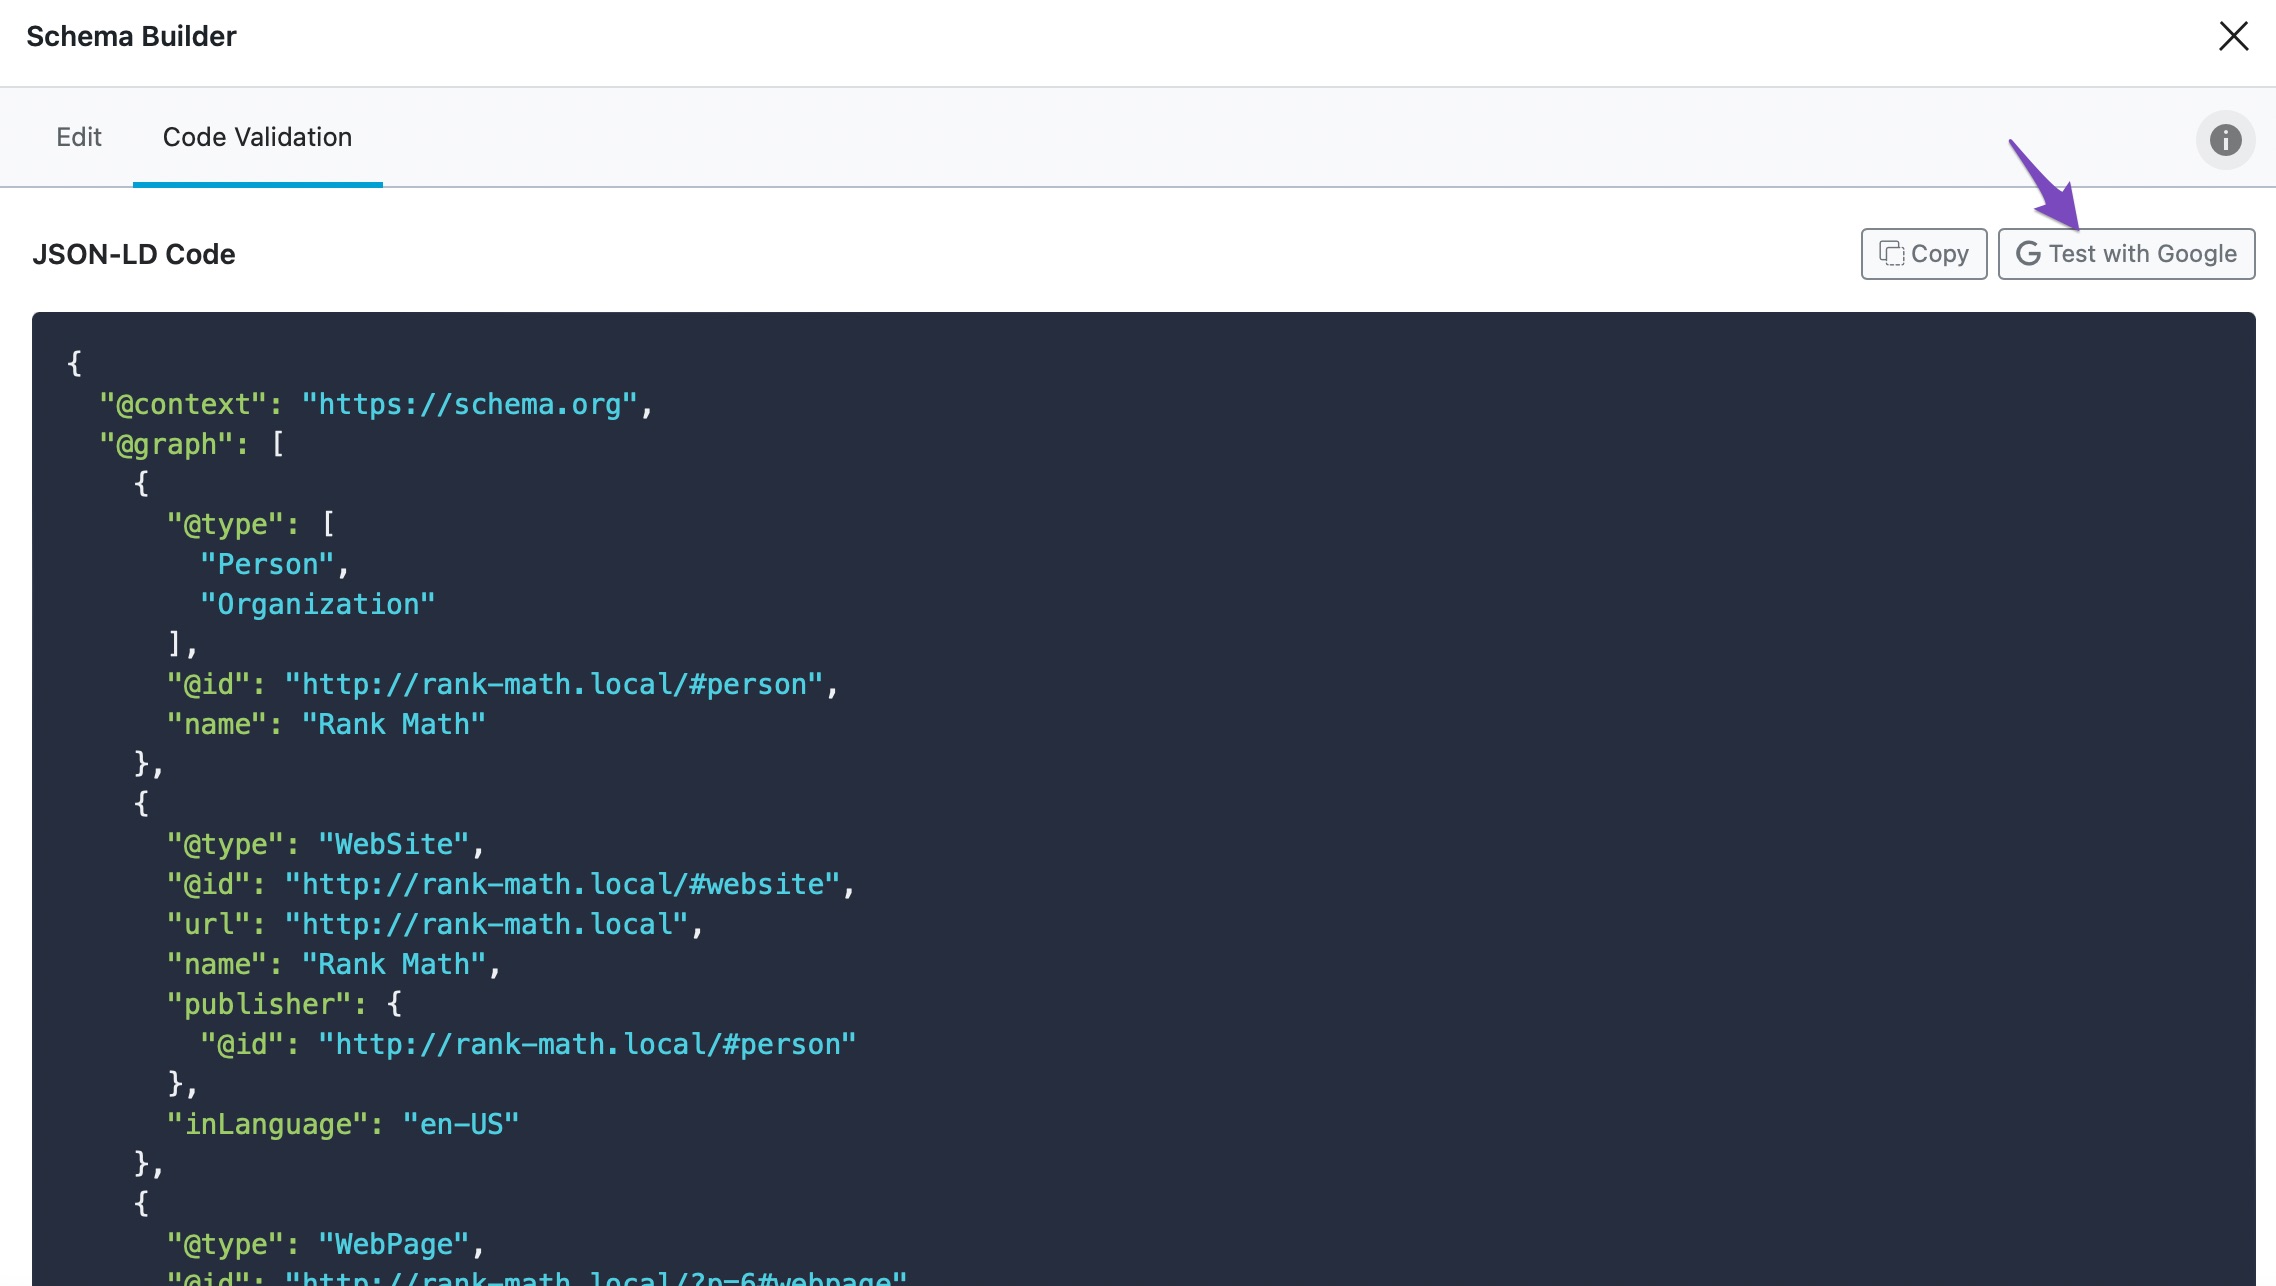2276x1286 pixels.
Task: Click the "@context" key line
Action: point(376,404)
